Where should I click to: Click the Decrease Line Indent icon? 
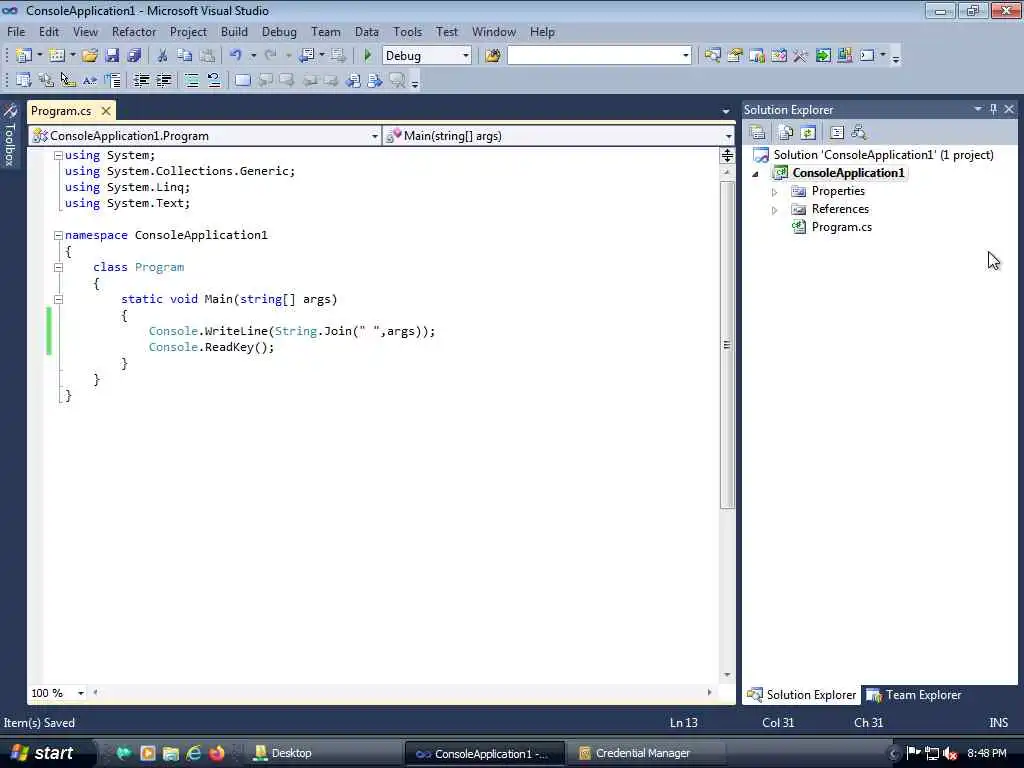(141, 80)
